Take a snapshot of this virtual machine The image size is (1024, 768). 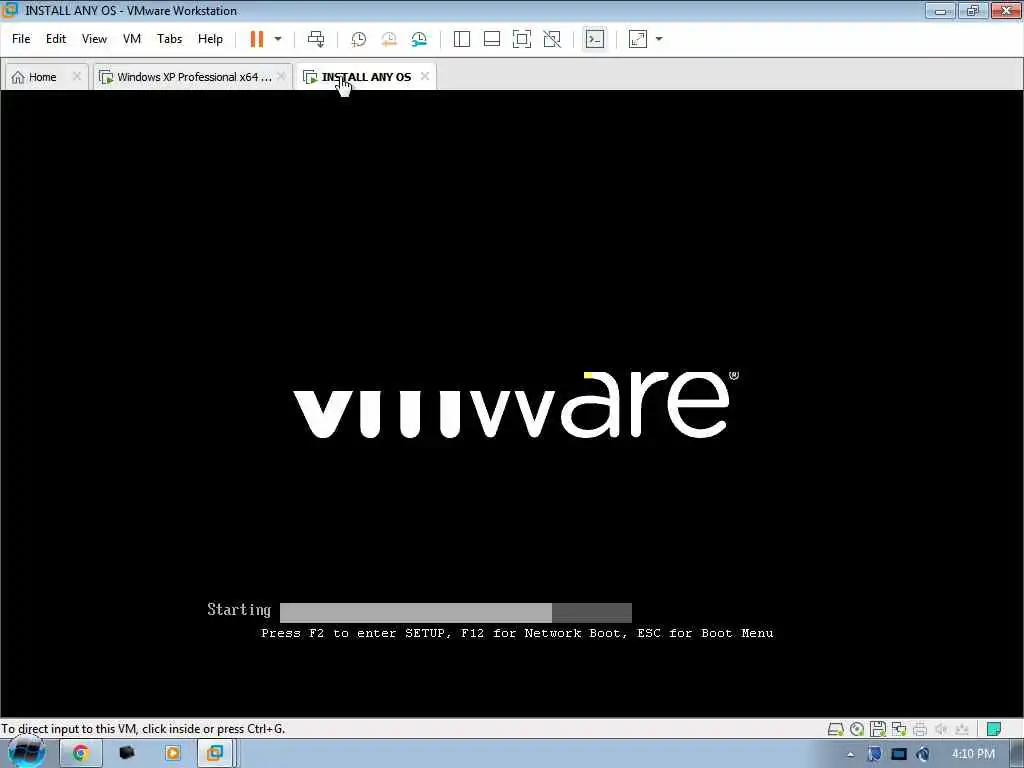[x=359, y=39]
